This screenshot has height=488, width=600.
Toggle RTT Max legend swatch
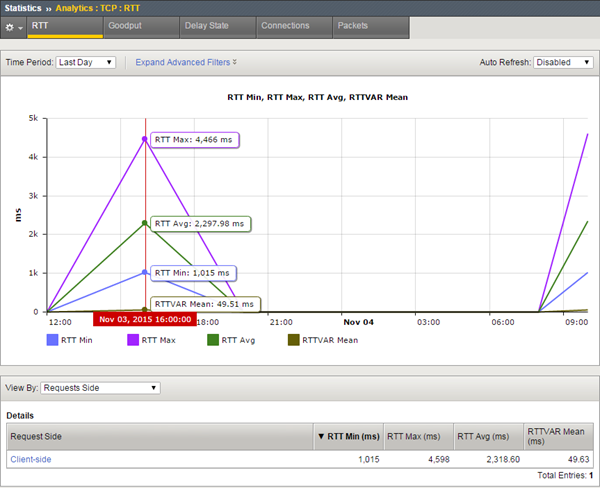click(131, 340)
